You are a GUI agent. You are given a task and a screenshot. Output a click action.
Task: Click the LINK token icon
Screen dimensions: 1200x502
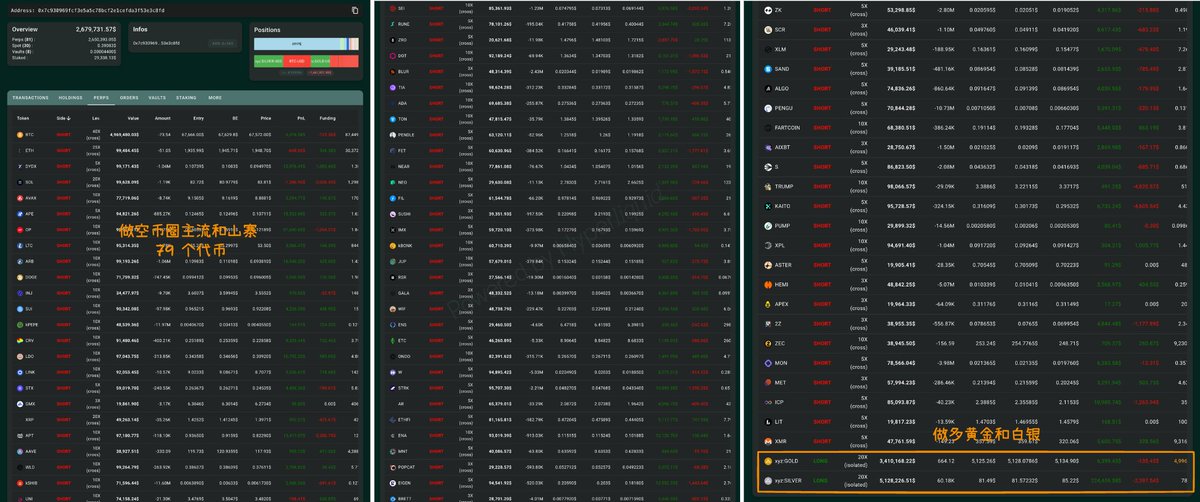click(x=18, y=372)
